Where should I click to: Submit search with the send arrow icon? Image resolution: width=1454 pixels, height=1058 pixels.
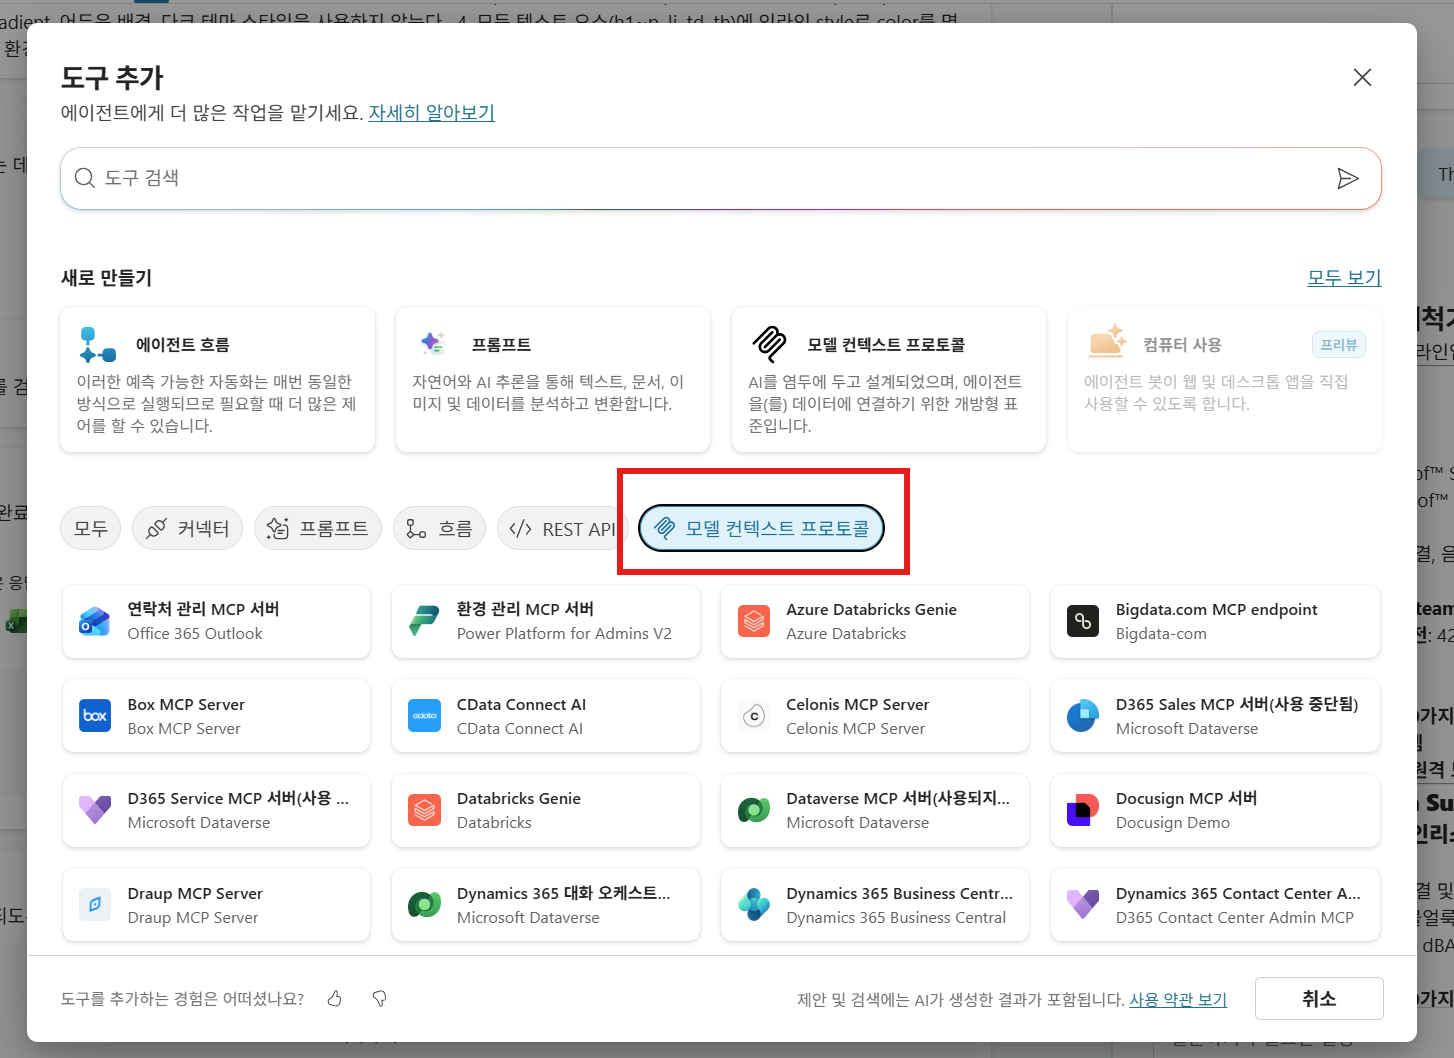1348,178
